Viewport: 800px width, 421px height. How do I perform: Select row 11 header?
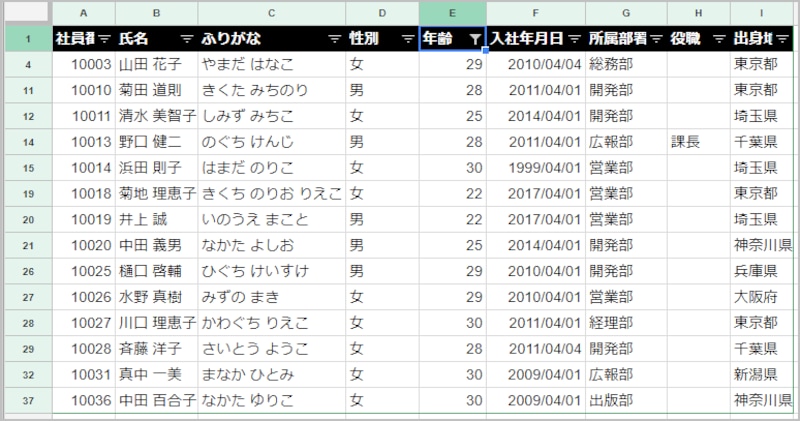coord(29,91)
